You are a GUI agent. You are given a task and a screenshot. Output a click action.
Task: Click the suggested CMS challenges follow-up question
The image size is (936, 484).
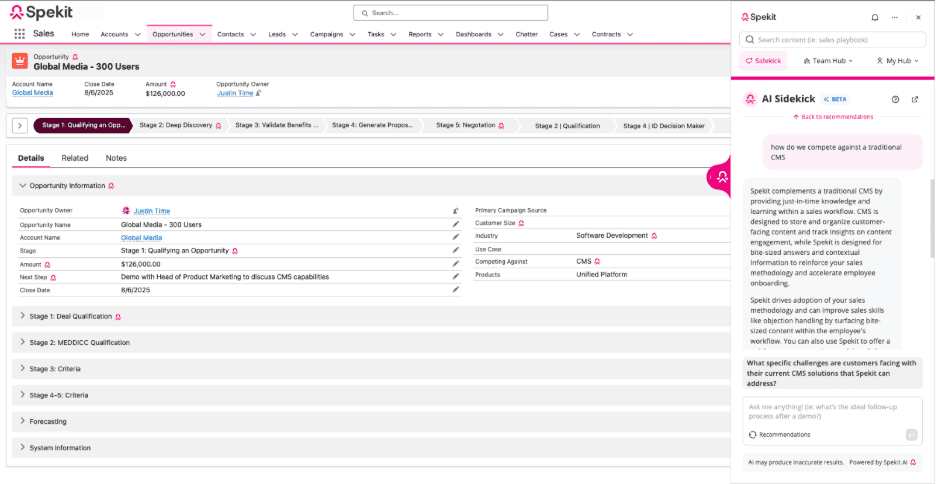coord(833,374)
